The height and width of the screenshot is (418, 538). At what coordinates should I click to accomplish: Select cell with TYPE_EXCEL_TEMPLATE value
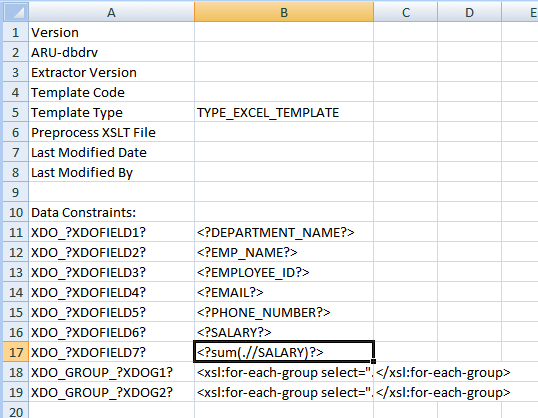pos(284,112)
